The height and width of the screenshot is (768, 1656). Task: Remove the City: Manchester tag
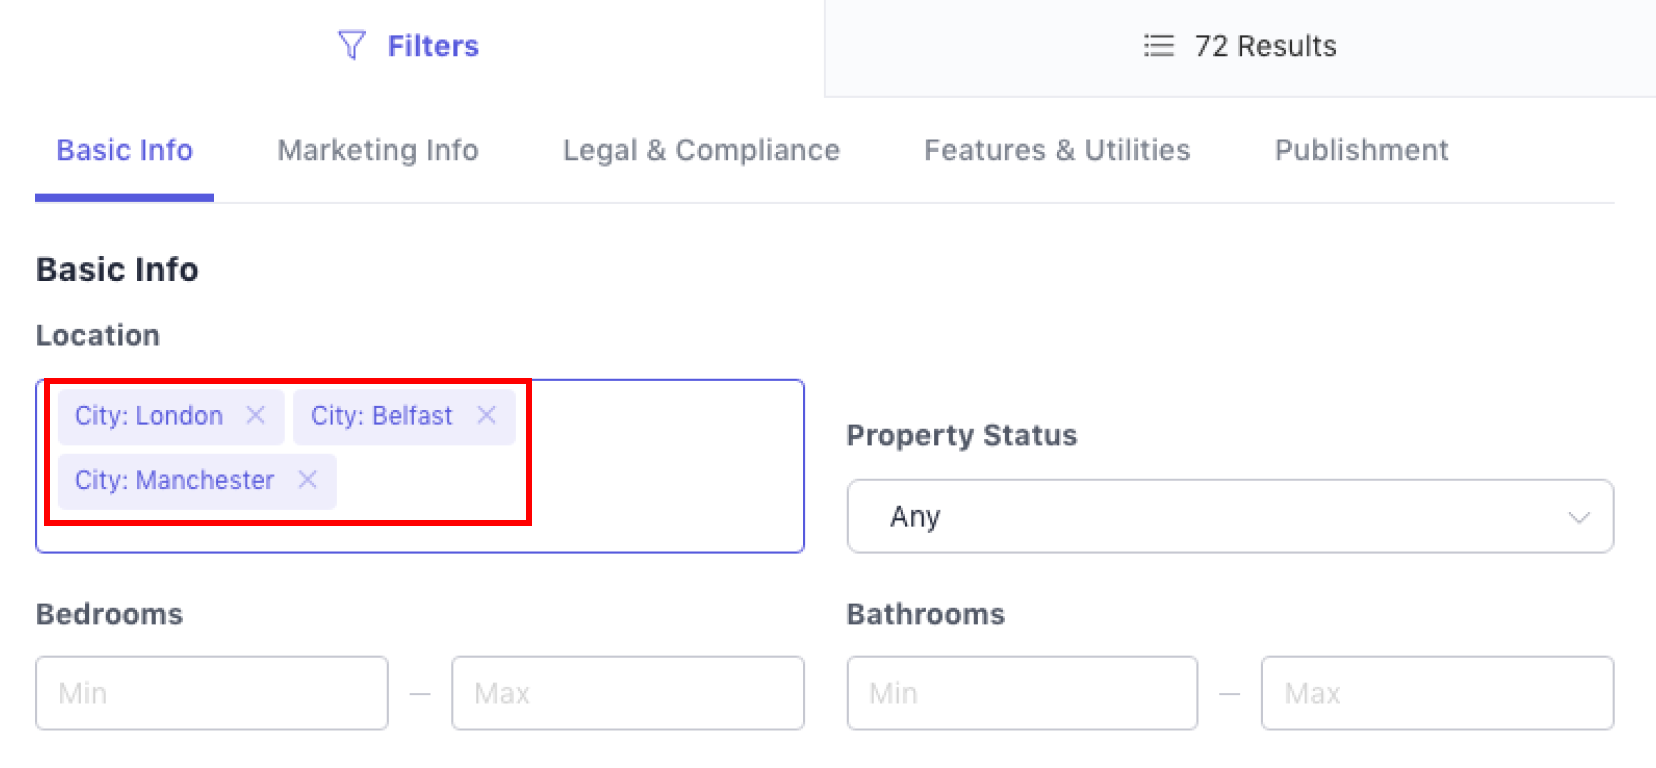pos(308,480)
